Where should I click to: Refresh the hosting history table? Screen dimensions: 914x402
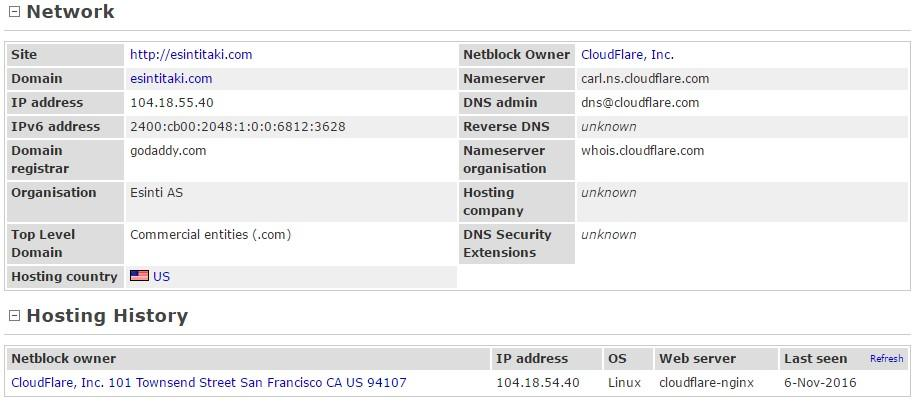coord(886,359)
